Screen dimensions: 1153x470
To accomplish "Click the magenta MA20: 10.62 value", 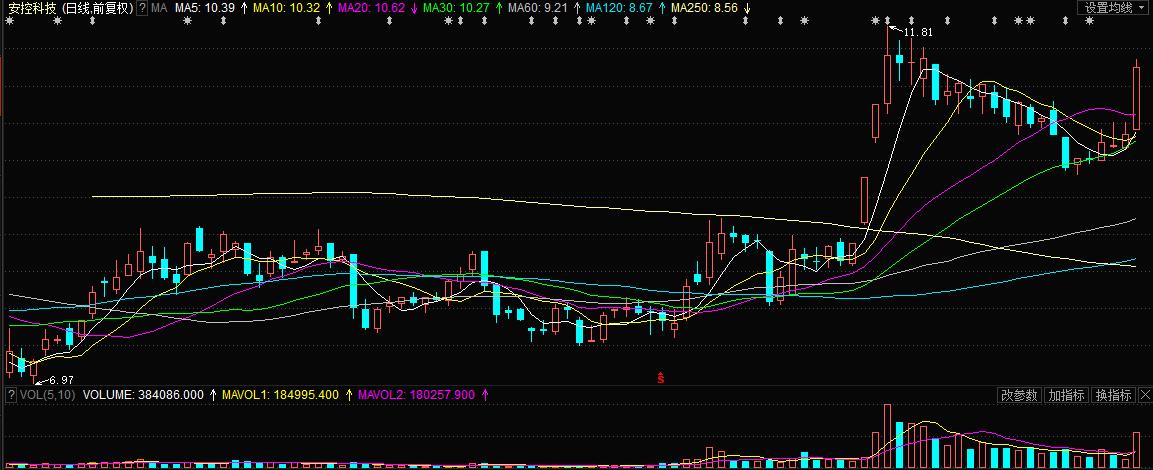I will [372, 7].
